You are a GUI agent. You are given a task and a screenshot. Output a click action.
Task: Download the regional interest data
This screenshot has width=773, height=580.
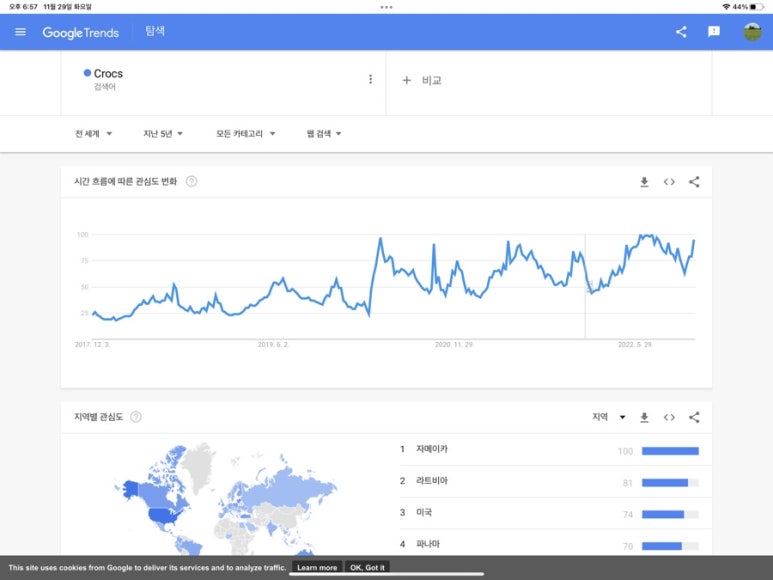point(644,417)
